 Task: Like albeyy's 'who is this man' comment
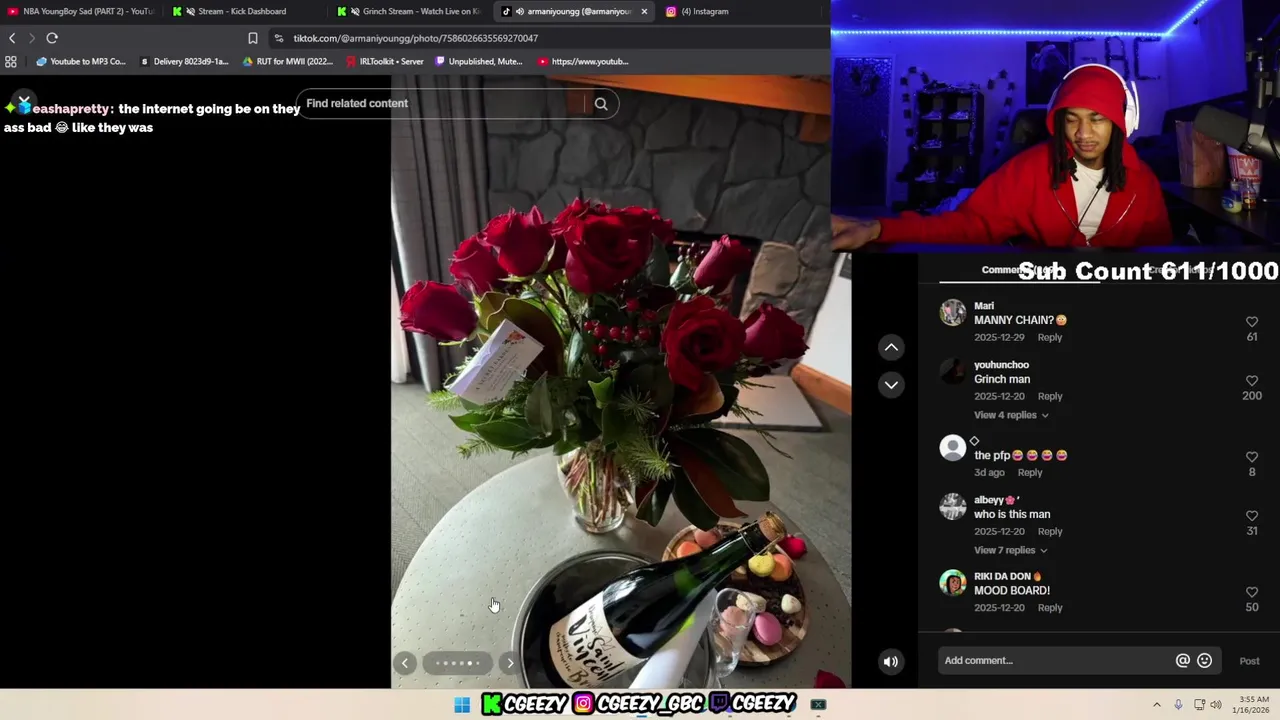pos(1252,516)
